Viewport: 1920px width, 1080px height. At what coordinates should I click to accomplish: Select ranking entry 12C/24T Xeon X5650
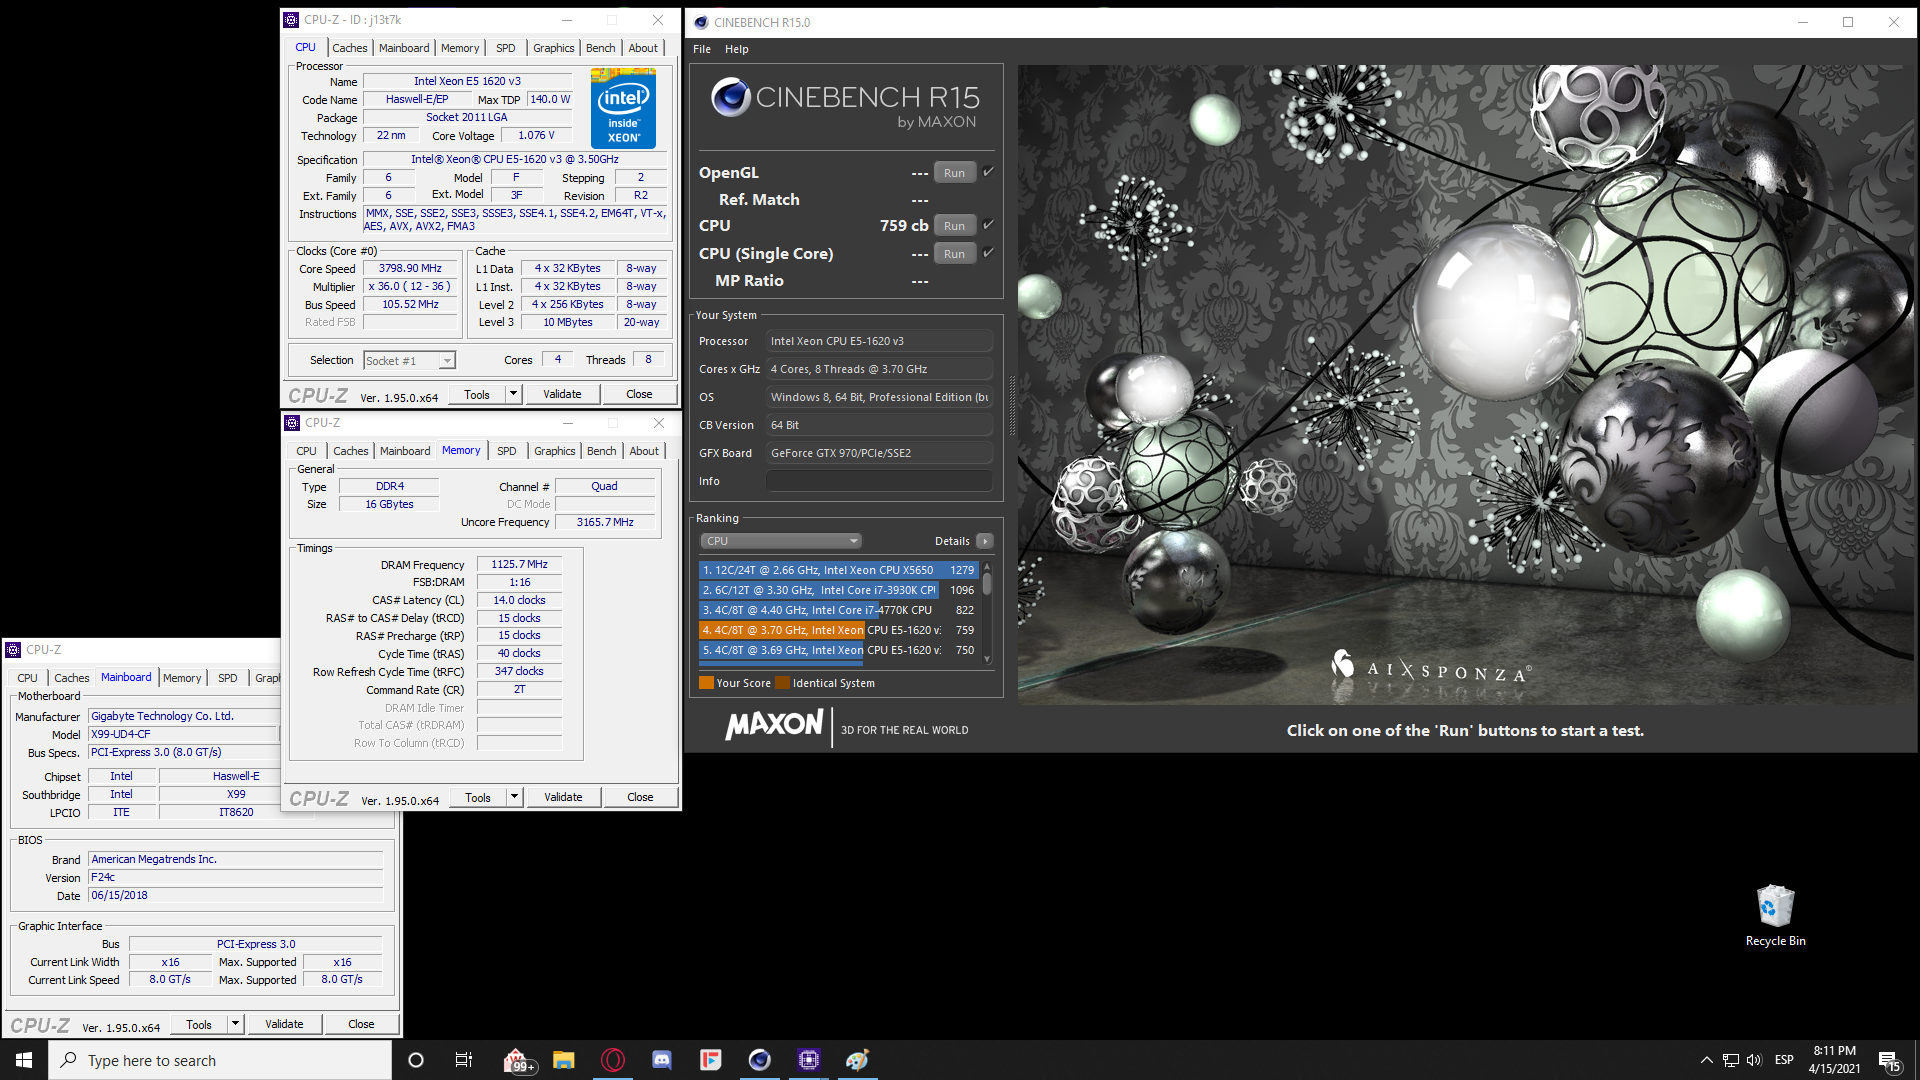pyautogui.click(x=838, y=570)
